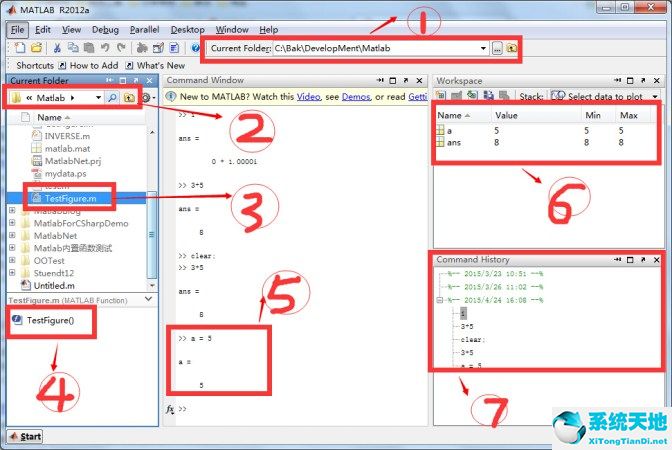This screenshot has height=450, width=672.
Task: Click the Shortcuts label in toolbar
Action: tap(35, 66)
